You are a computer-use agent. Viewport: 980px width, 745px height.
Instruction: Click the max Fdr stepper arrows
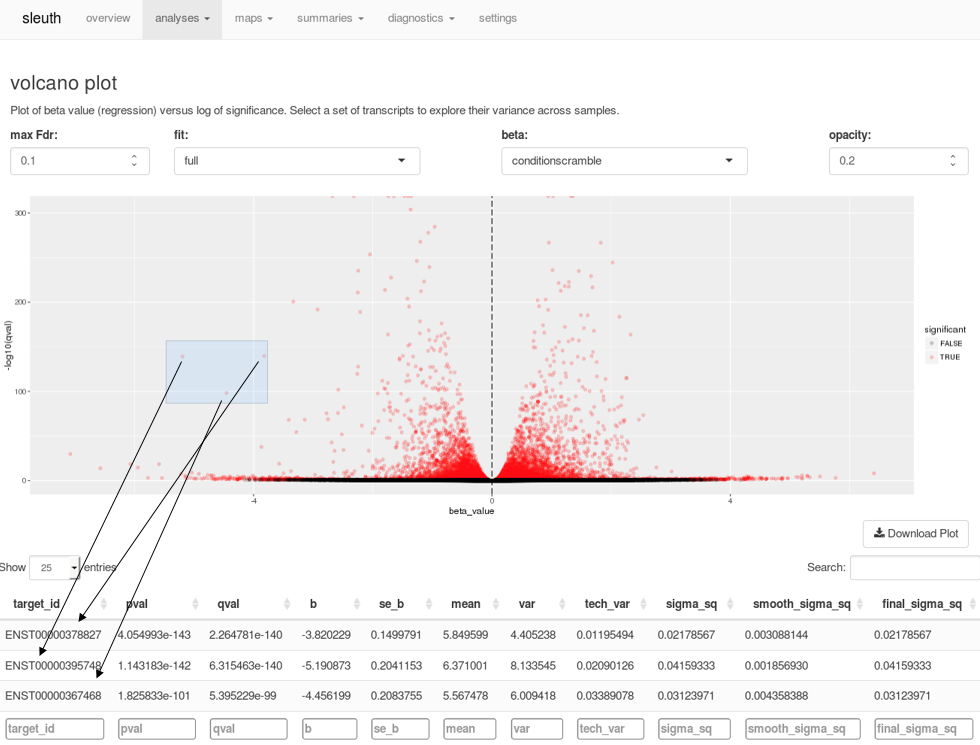(x=134, y=161)
